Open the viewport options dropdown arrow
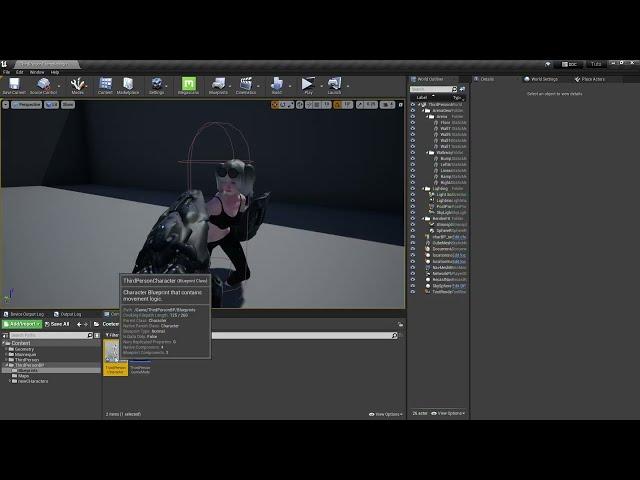This screenshot has width=640, height=480. tap(5, 105)
